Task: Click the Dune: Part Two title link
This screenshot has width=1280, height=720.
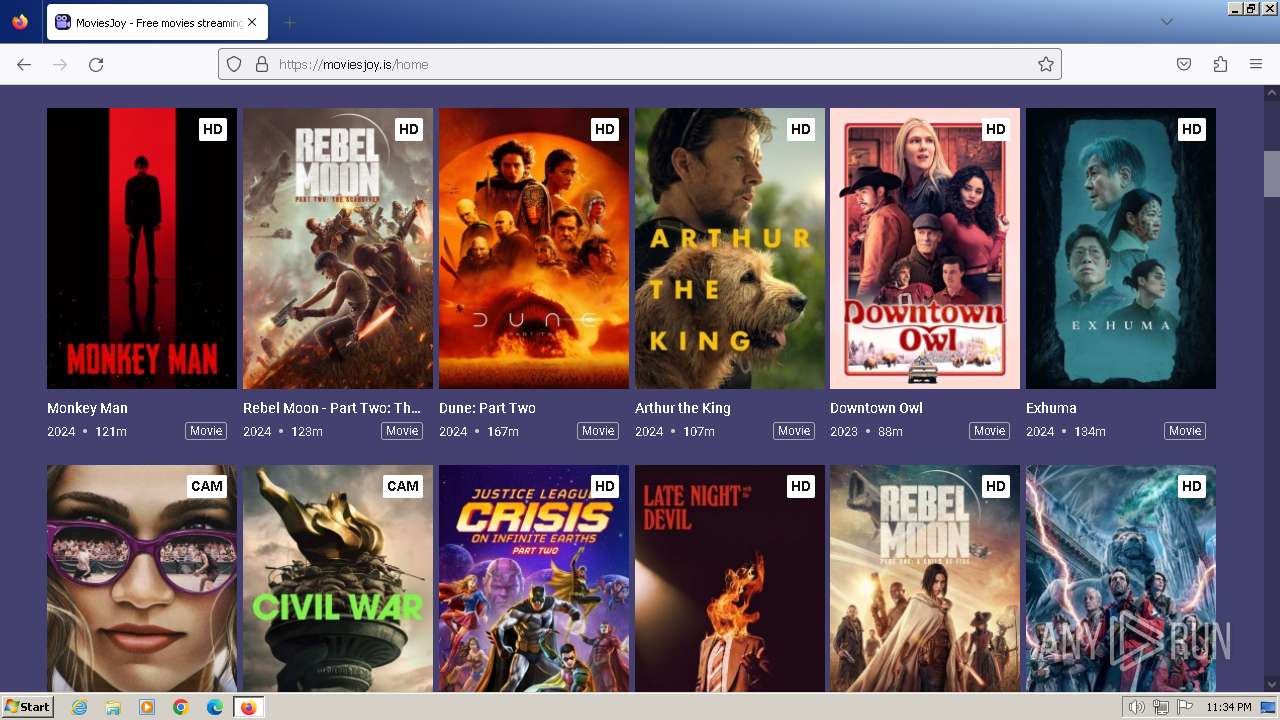Action: pyautogui.click(x=487, y=408)
